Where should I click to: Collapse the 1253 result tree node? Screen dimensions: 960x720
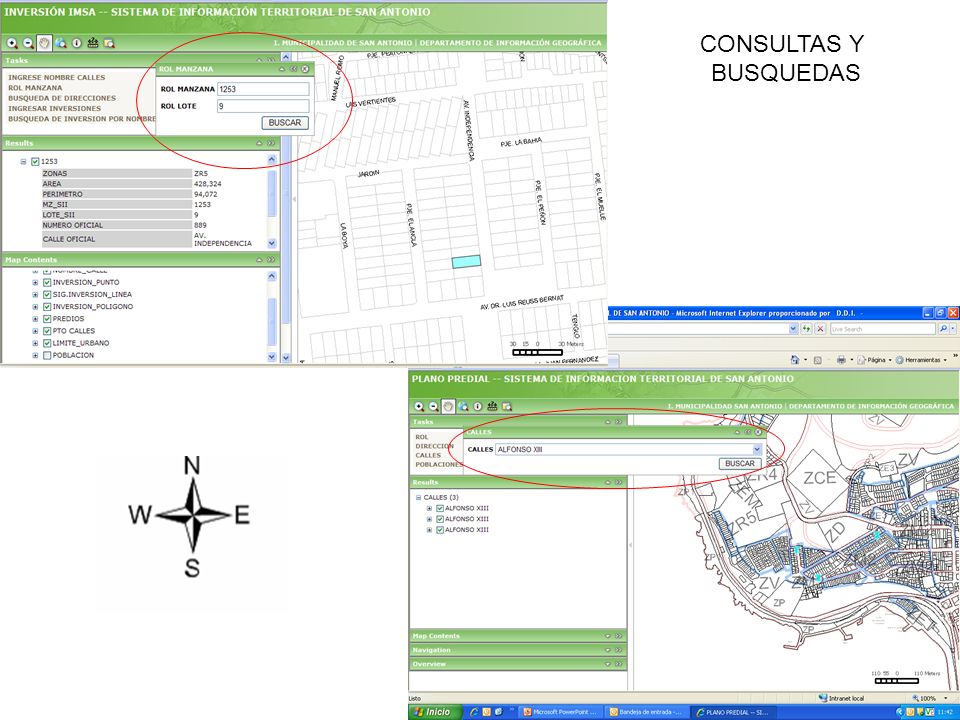(x=23, y=162)
